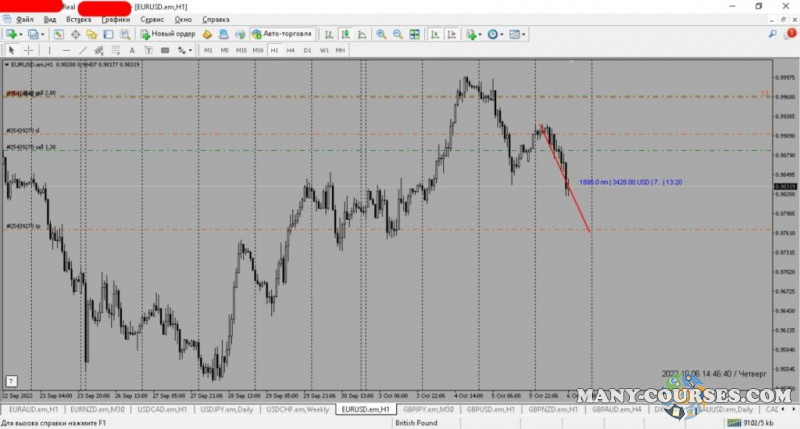The width and height of the screenshot is (800, 429).
Task: Open the new chart dropdown arrow
Action: (x=21, y=34)
